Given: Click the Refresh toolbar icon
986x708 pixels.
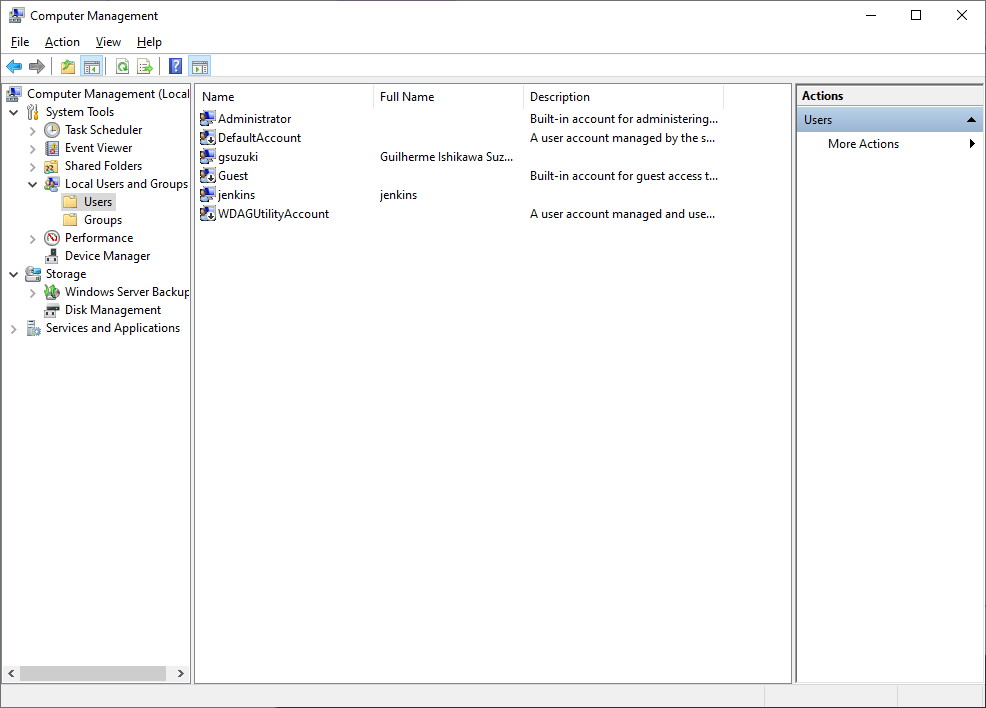Looking at the screenshot, I should (122, 67).
